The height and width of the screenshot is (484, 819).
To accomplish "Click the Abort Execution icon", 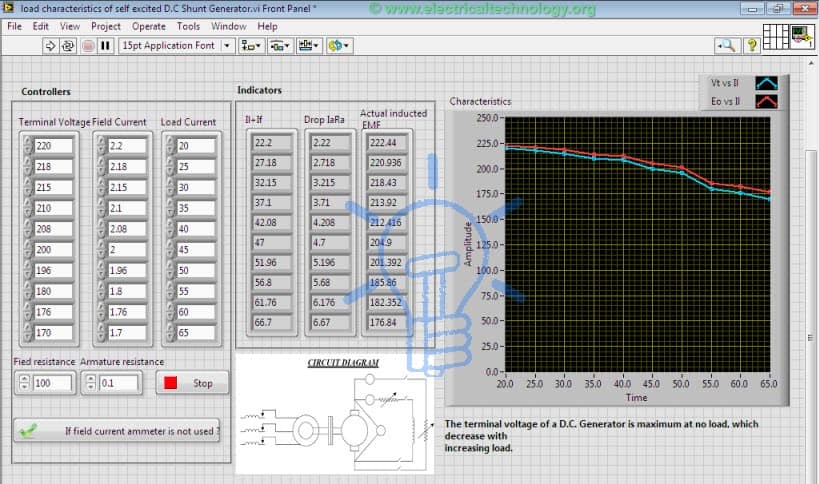I will pos(88,46).
